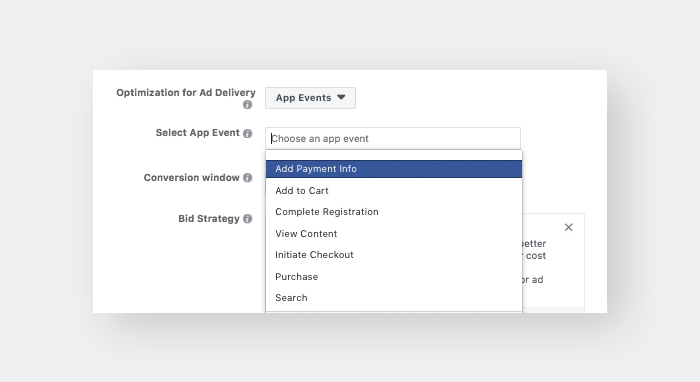This screenshot has height=382, width=700.
Task: Choose Add to Cart from list
Action: click(x=394, y=191)
